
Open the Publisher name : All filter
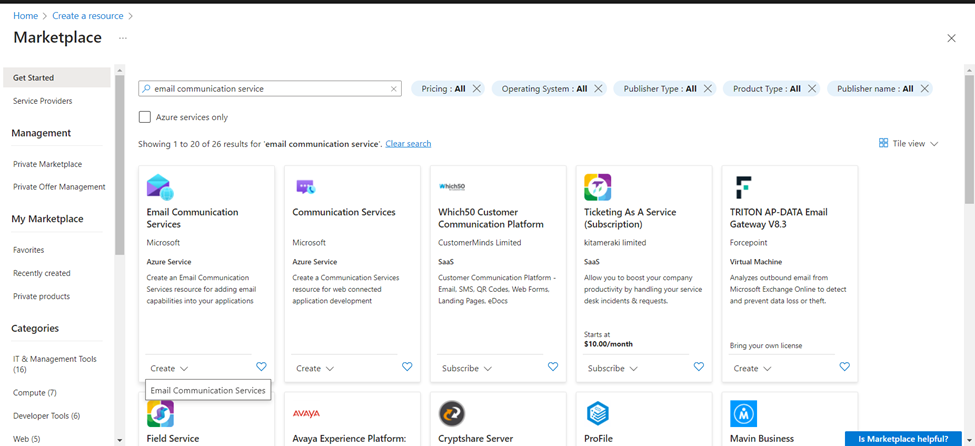click(x=875, y=88)
